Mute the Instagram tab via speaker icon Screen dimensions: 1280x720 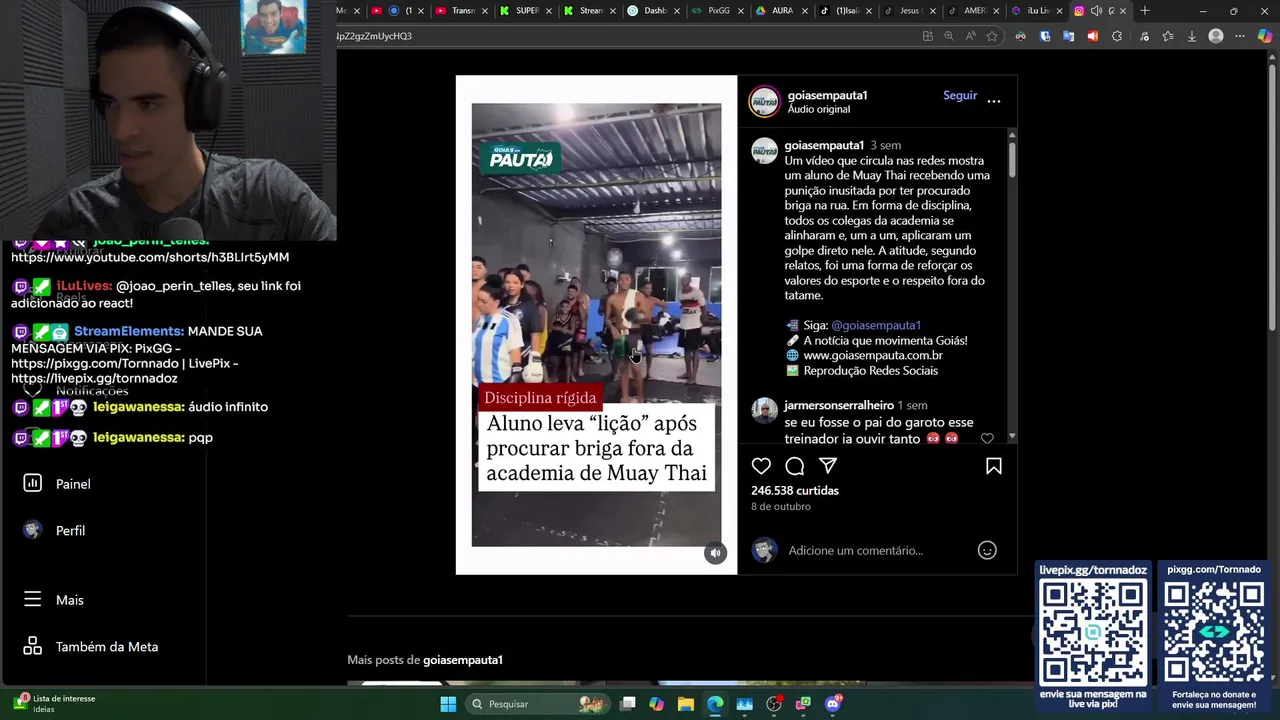(1096, 11)
